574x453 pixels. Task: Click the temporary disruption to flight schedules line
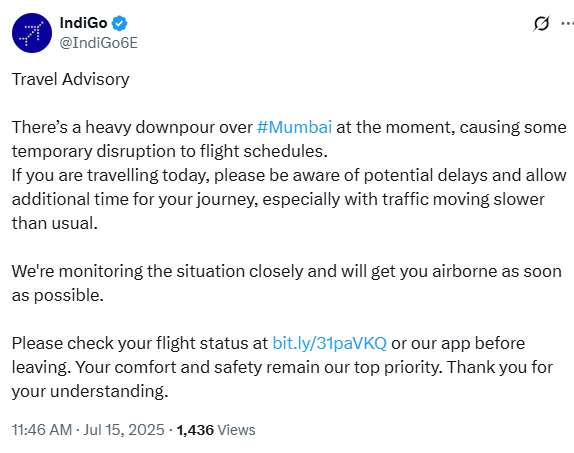[x=169, y=151]
